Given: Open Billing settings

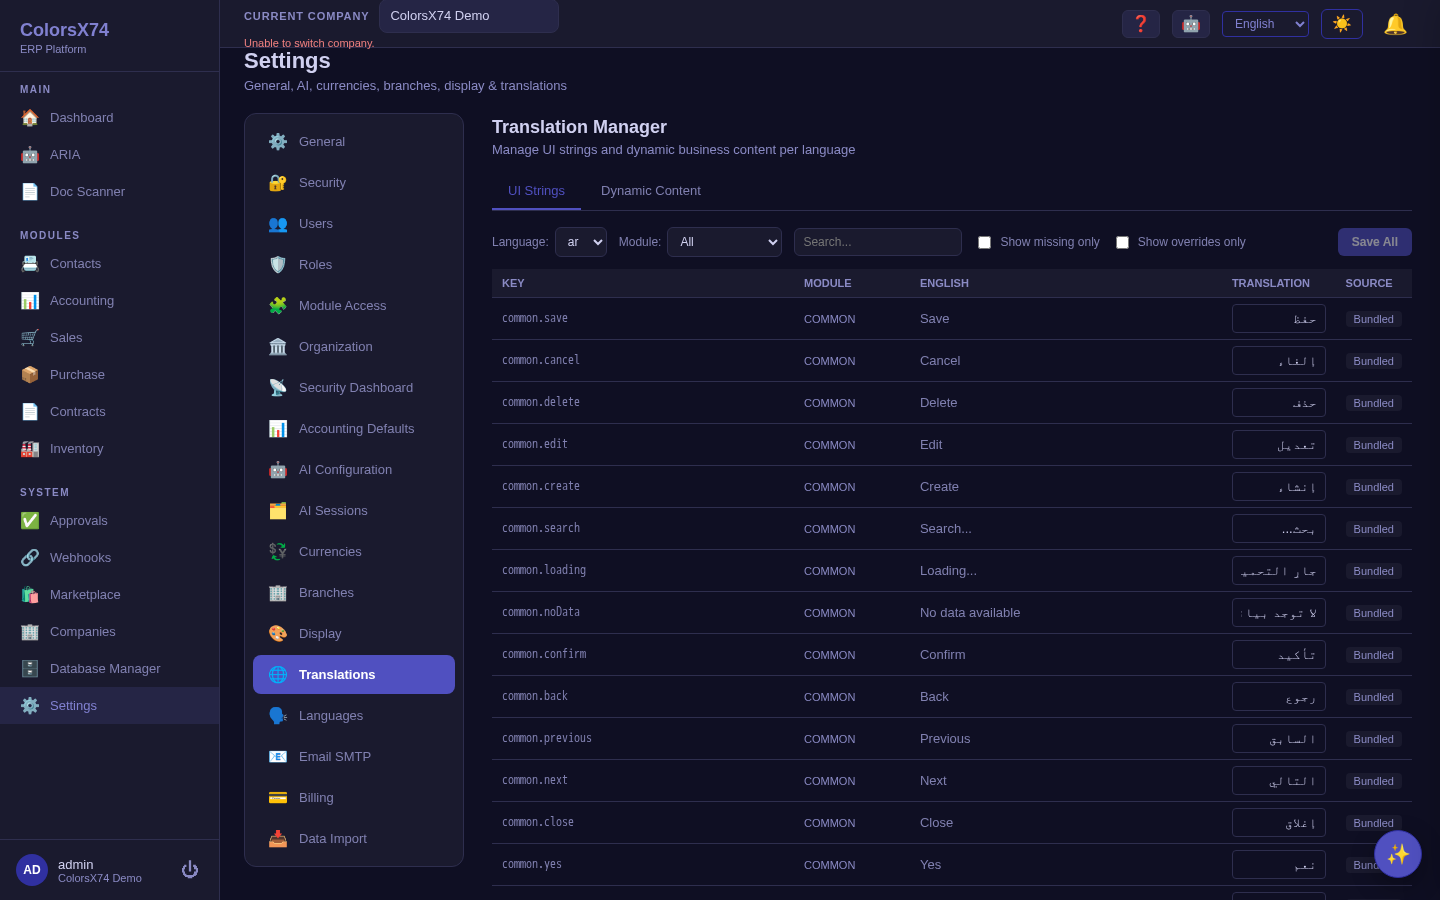Looking at the screenshot, I should [354, 798].
